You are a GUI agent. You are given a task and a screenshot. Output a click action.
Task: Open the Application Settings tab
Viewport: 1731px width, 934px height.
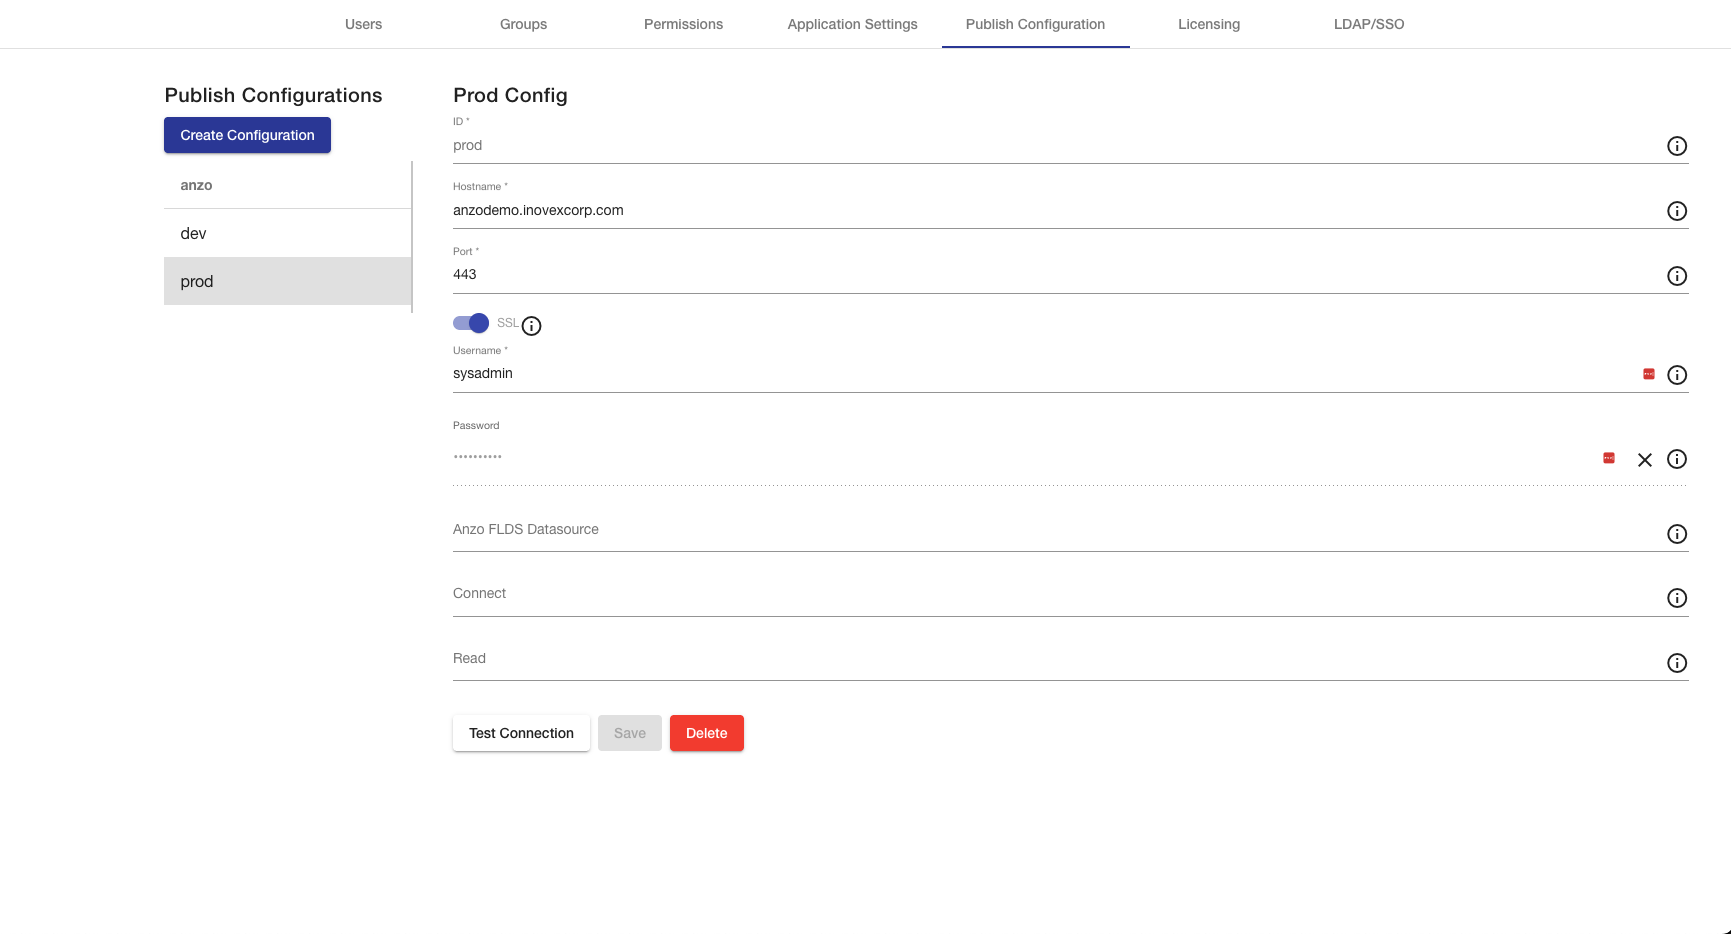coord(852,24)
